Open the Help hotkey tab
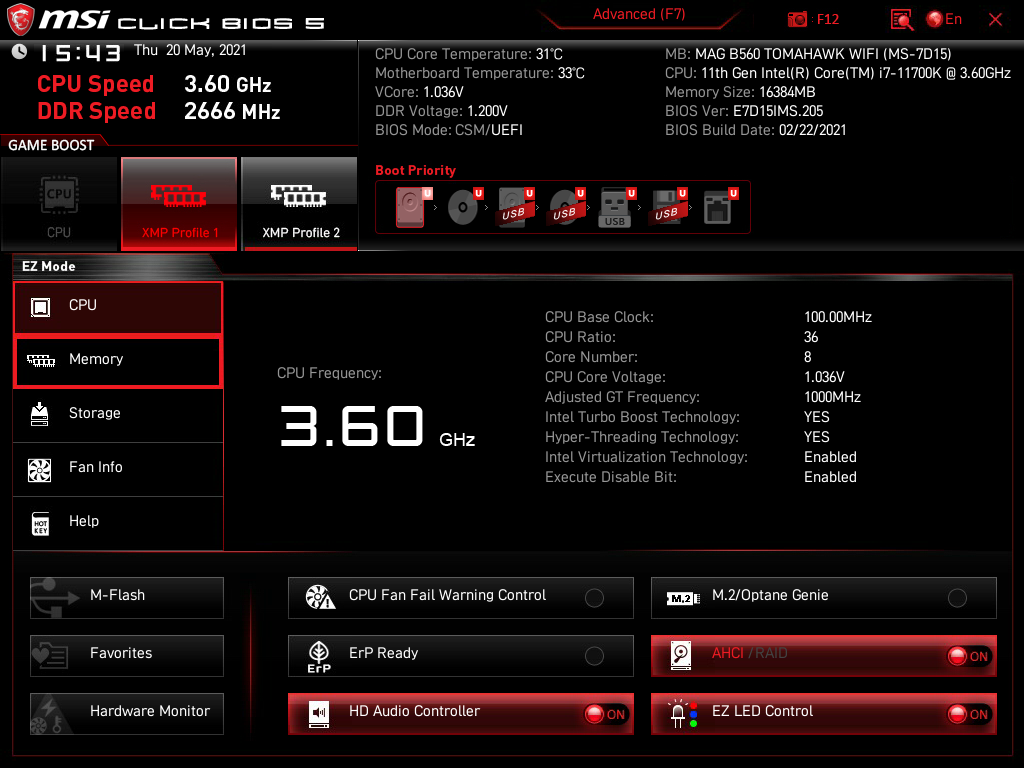The image size is (1024, 768). (118, 523)
